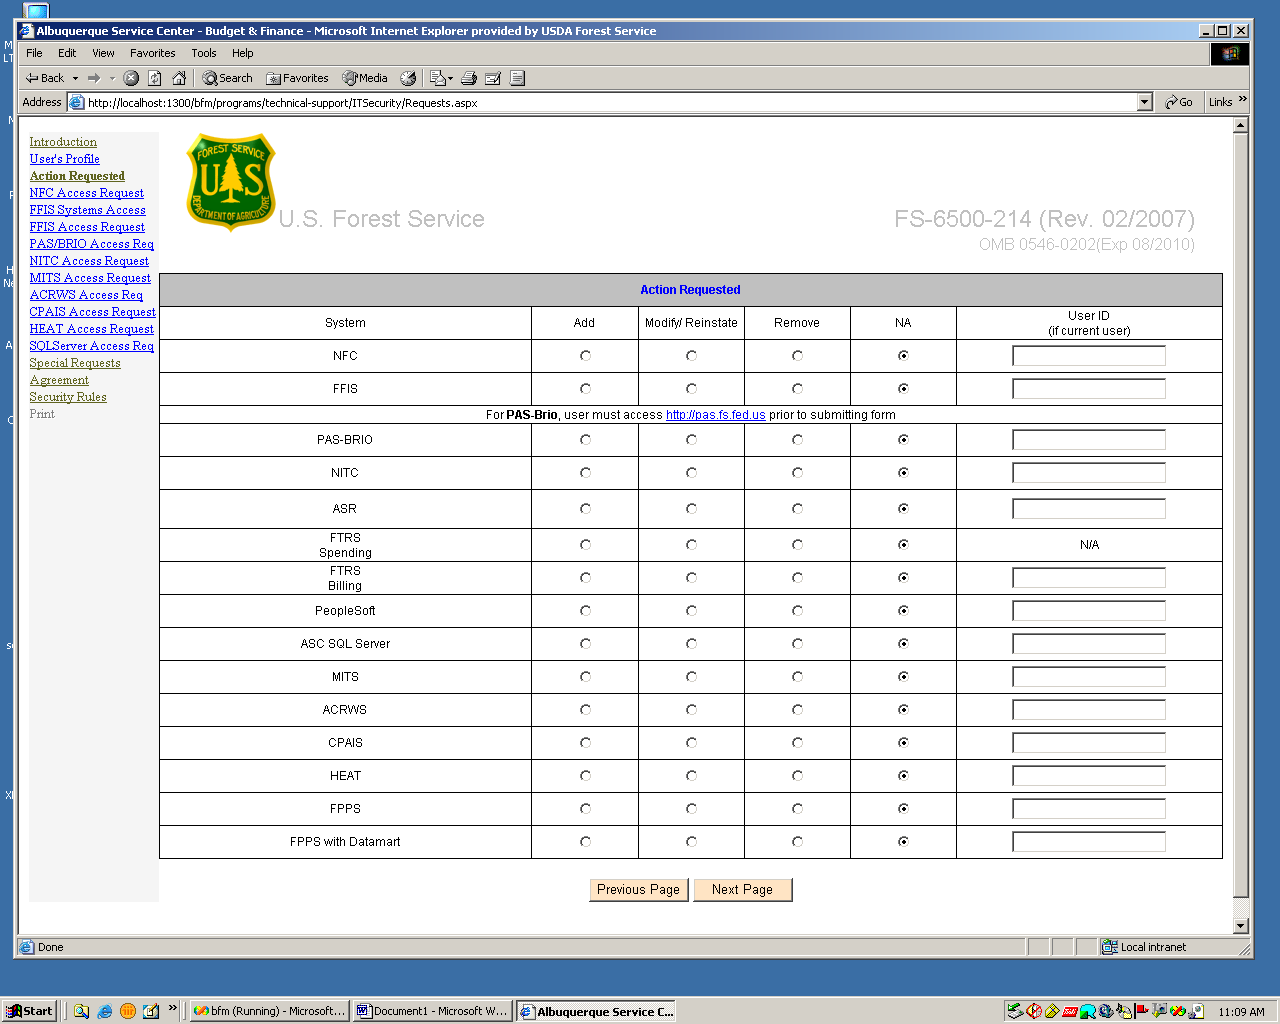This screenshot has height=1024, width=1280.
Task: Switch to the Document1 Microsoft Word taskbar button
Action: (432, 1011)
